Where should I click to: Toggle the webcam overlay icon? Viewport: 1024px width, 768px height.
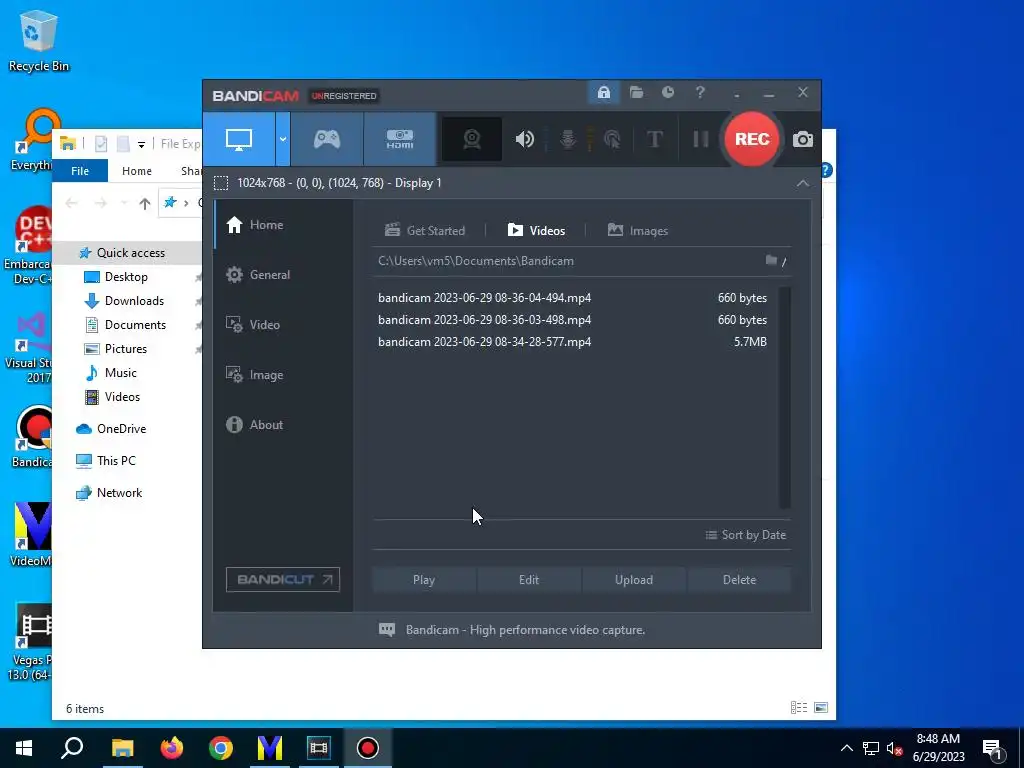coord(472,139)
